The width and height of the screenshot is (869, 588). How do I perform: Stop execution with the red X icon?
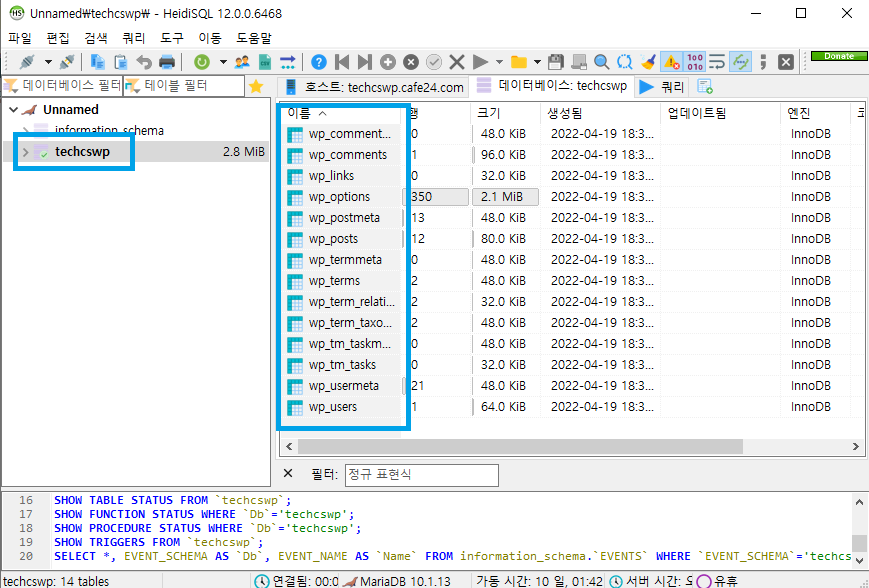[456, 62]
